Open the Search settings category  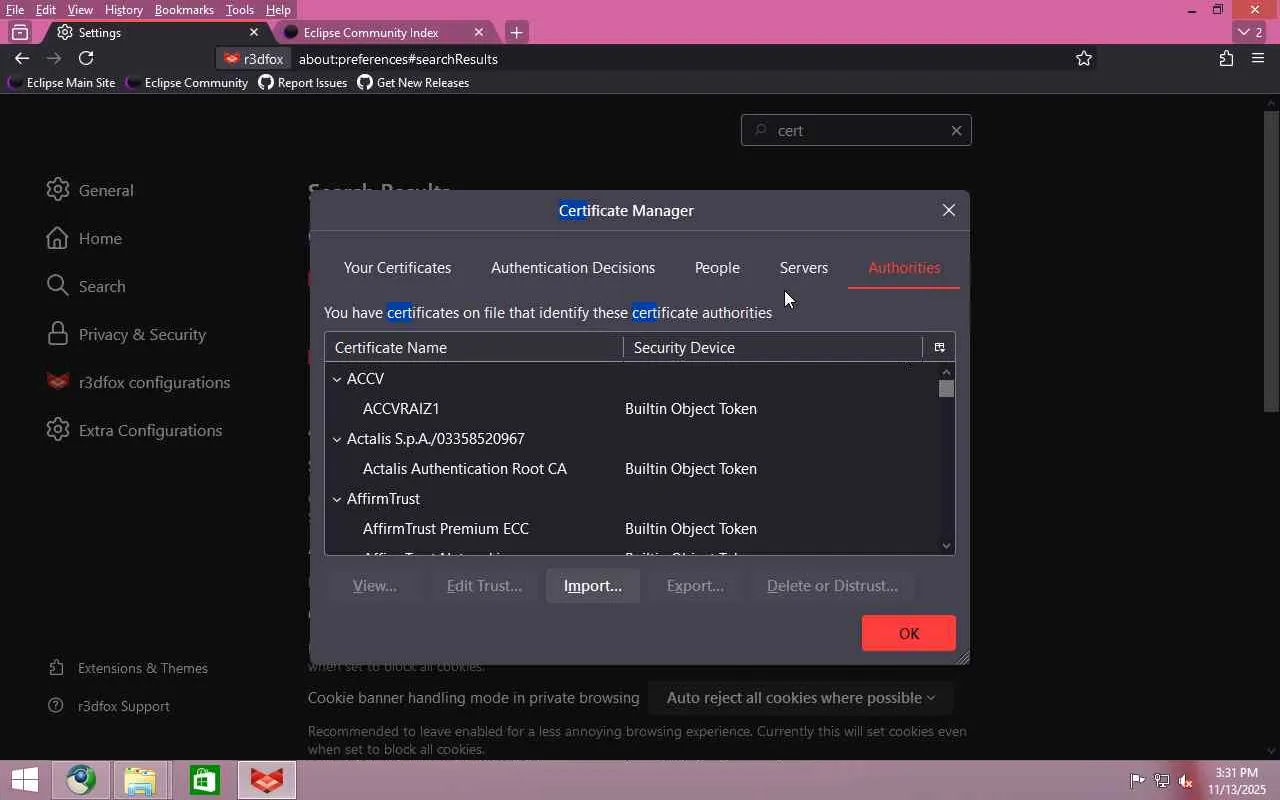[86, 286]
